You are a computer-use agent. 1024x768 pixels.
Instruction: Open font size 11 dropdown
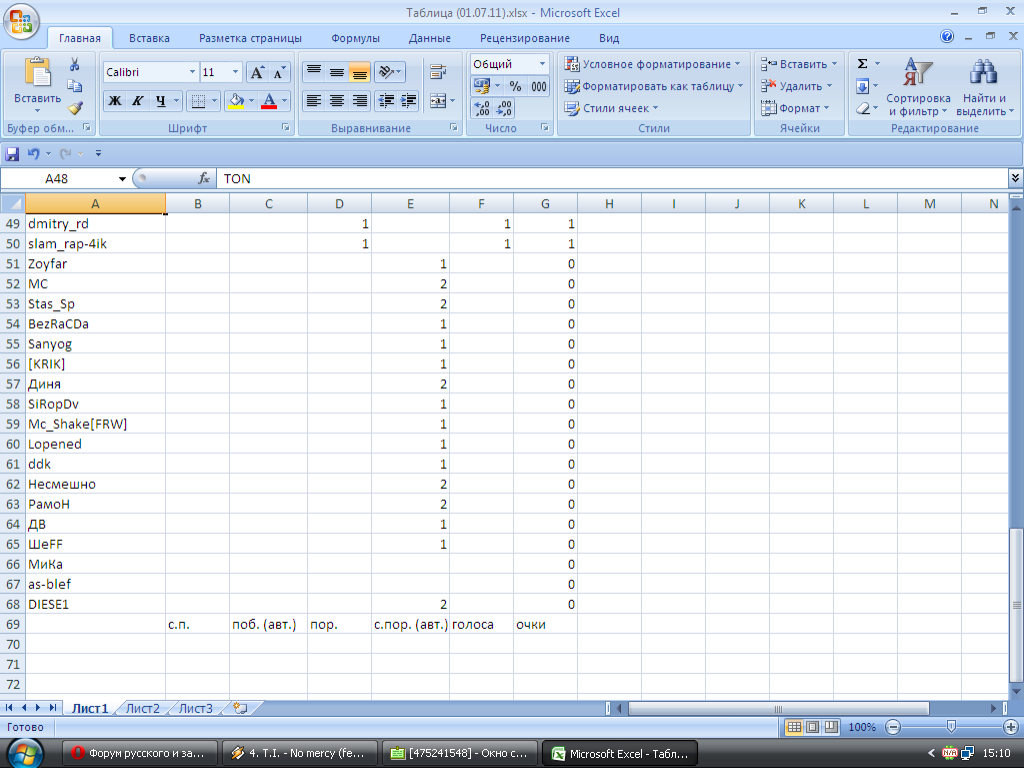tap(235, 72)
